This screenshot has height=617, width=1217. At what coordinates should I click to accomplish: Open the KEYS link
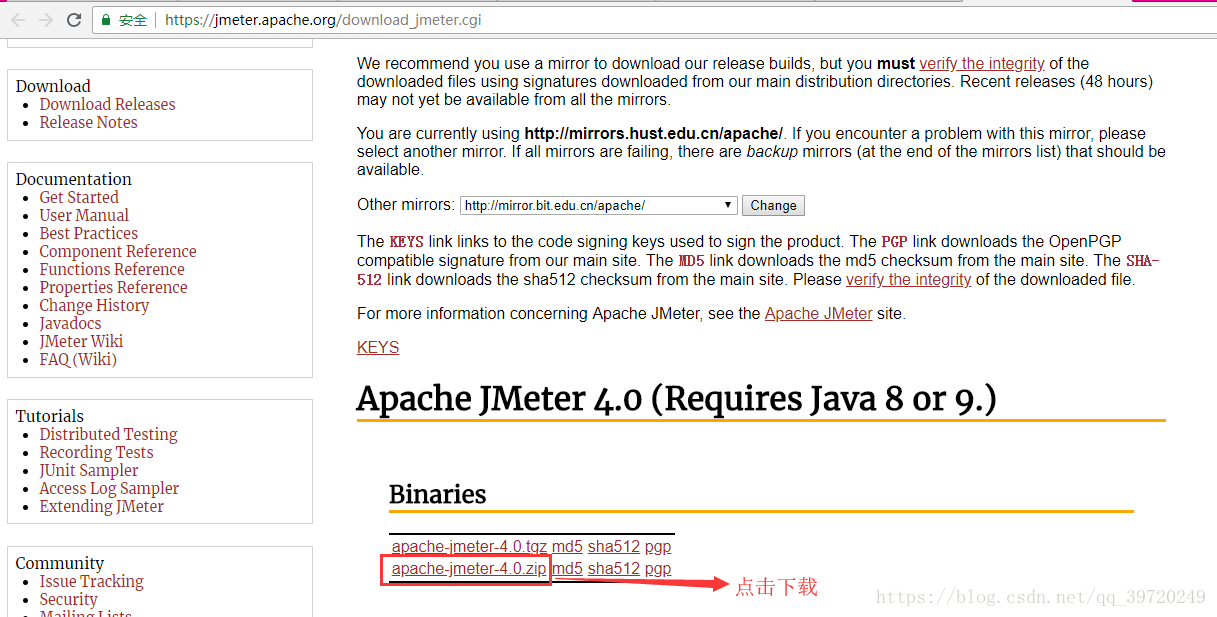[378, 348]
